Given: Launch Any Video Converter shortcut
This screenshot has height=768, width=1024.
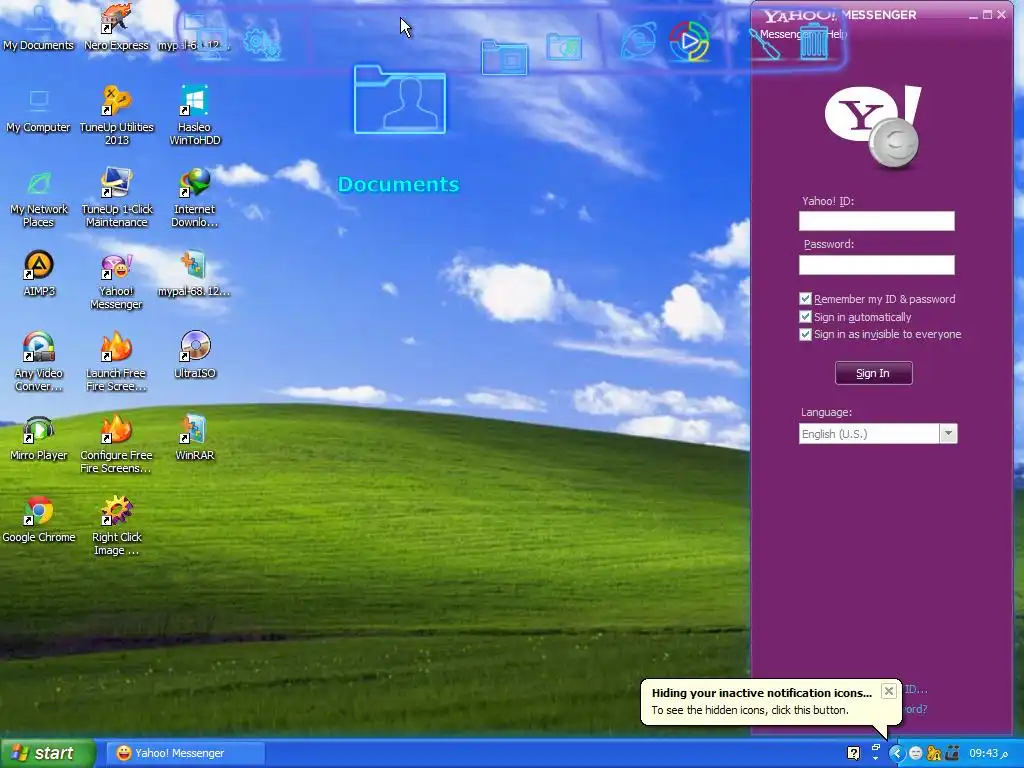Looking at the screenshot, I should pos(39,362).
